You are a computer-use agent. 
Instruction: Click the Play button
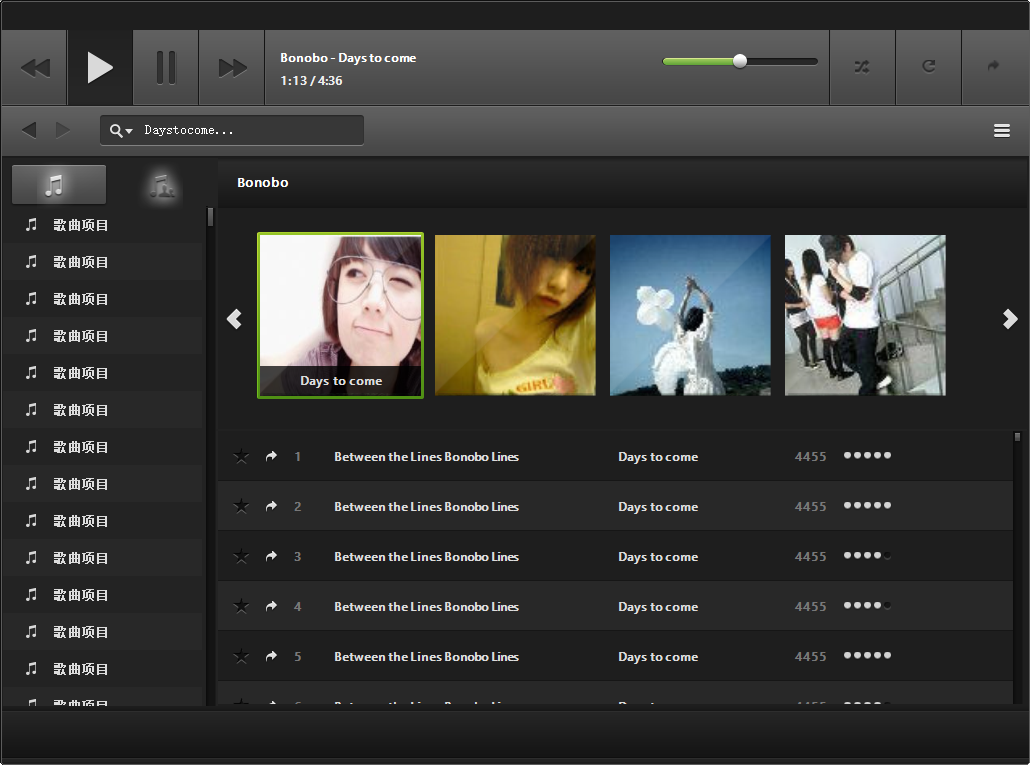click(x=101, y=68)
